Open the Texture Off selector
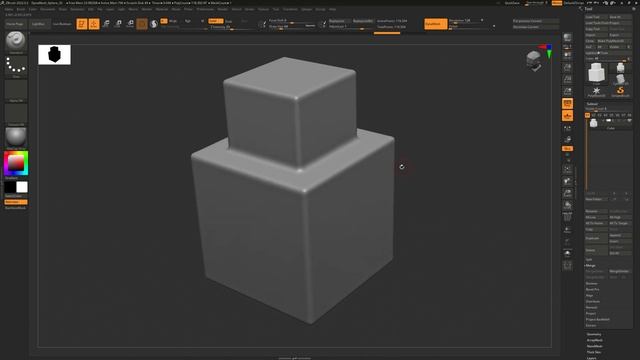Image resolution: width=640 pixels, height=360 pixels. (16, 114)
